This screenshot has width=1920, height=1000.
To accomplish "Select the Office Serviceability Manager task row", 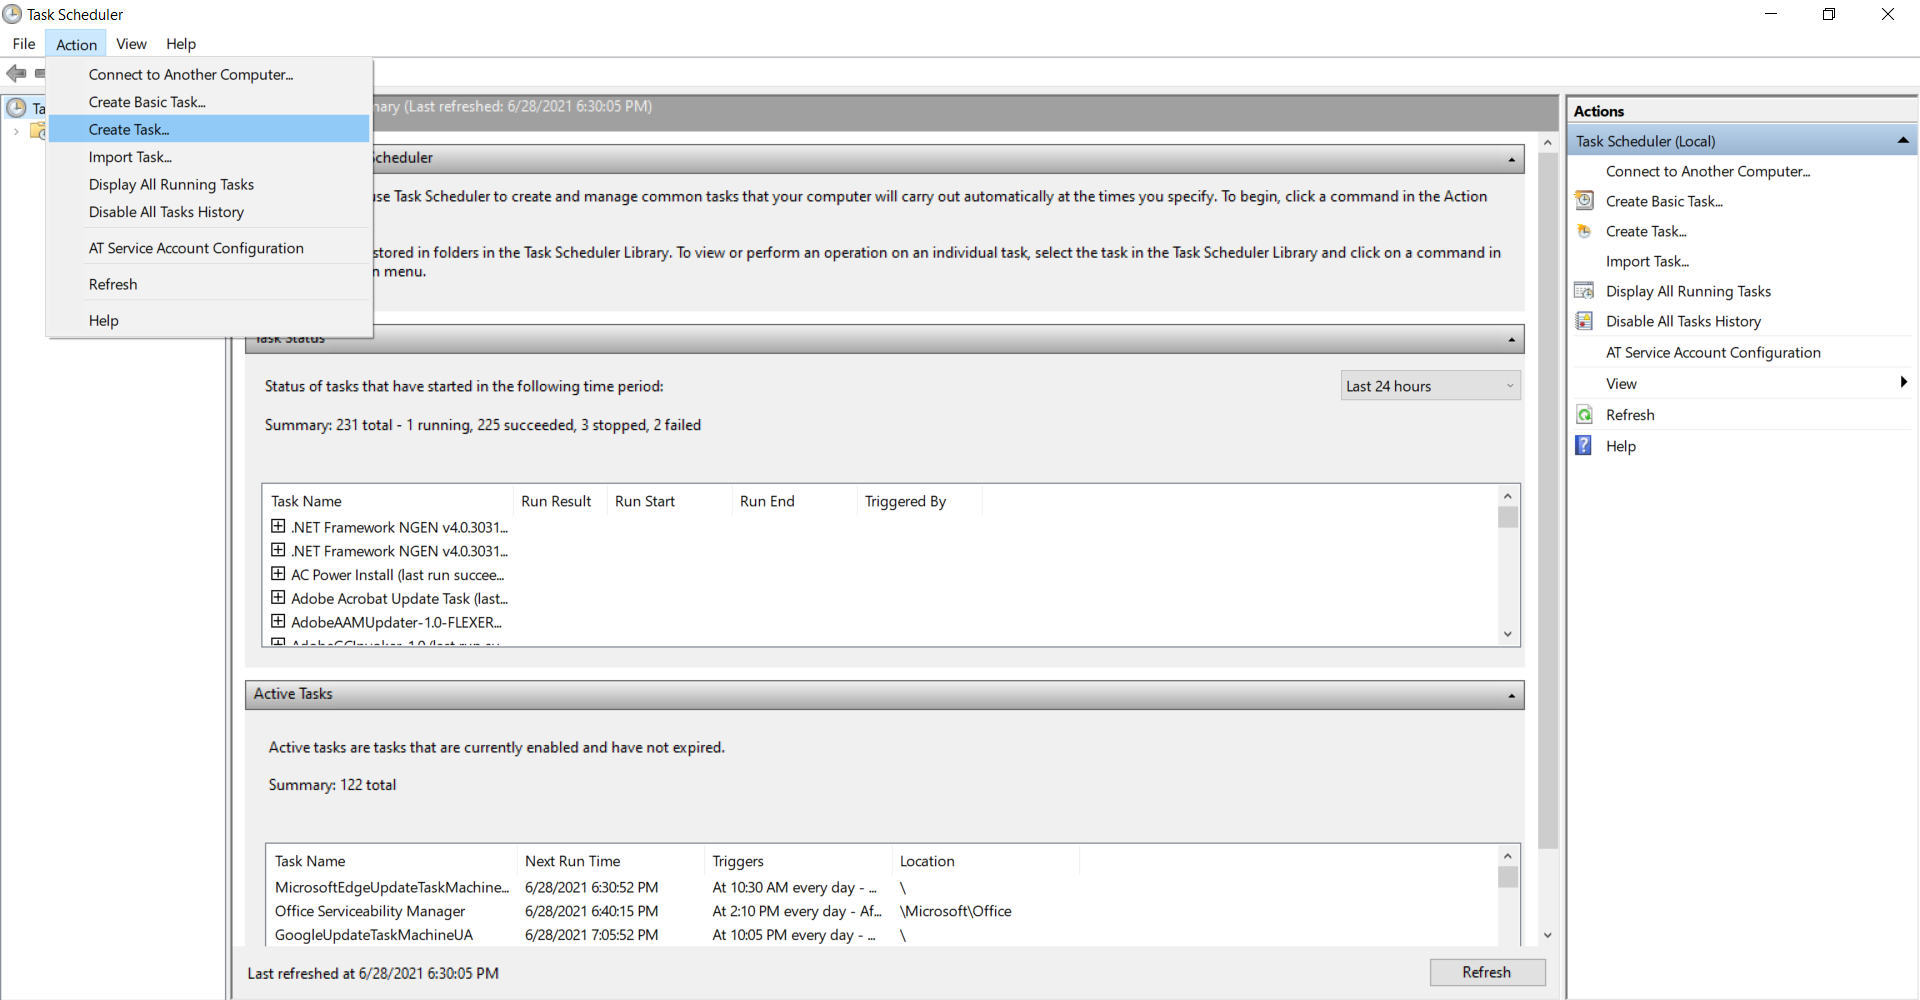I will tap(370, 911).
